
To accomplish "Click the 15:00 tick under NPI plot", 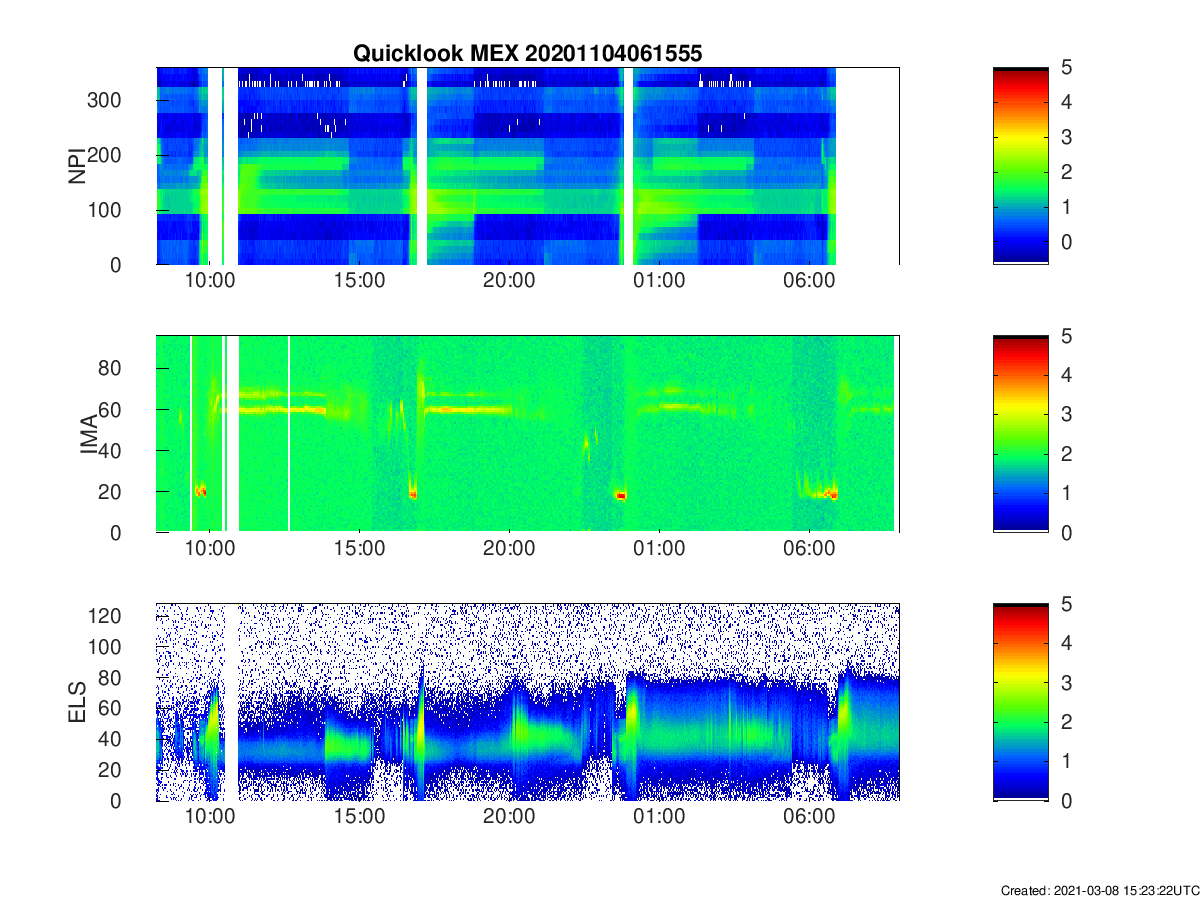I will tap(359, 280).
